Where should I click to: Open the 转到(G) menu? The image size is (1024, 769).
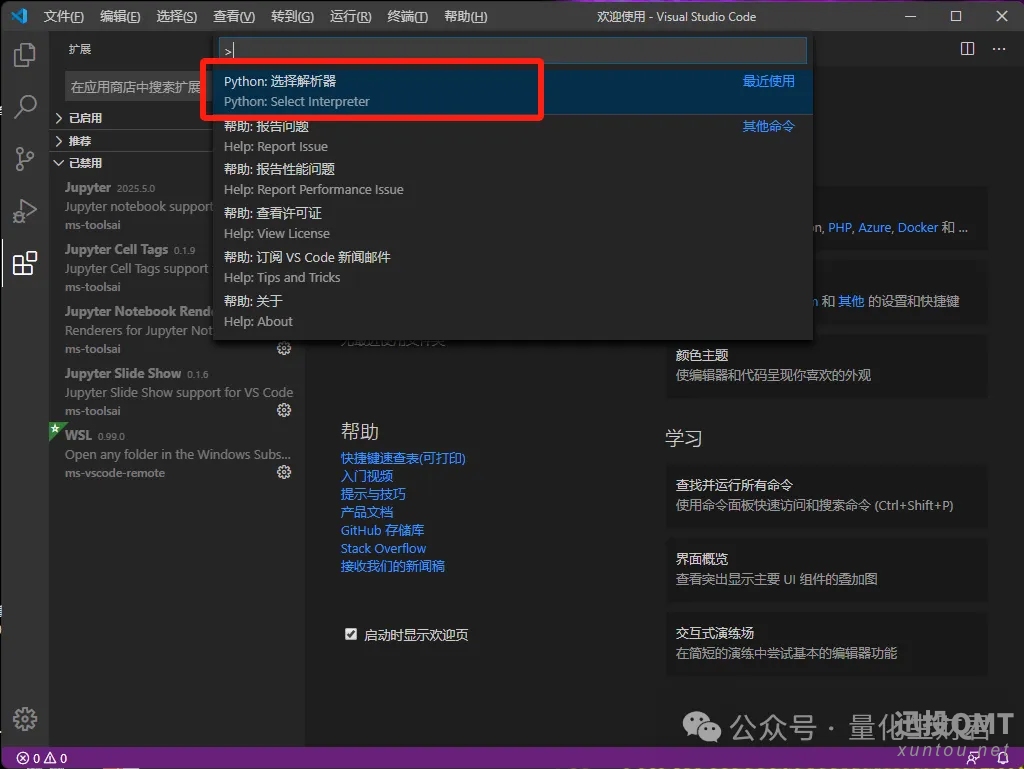click(x=292, y=16)
